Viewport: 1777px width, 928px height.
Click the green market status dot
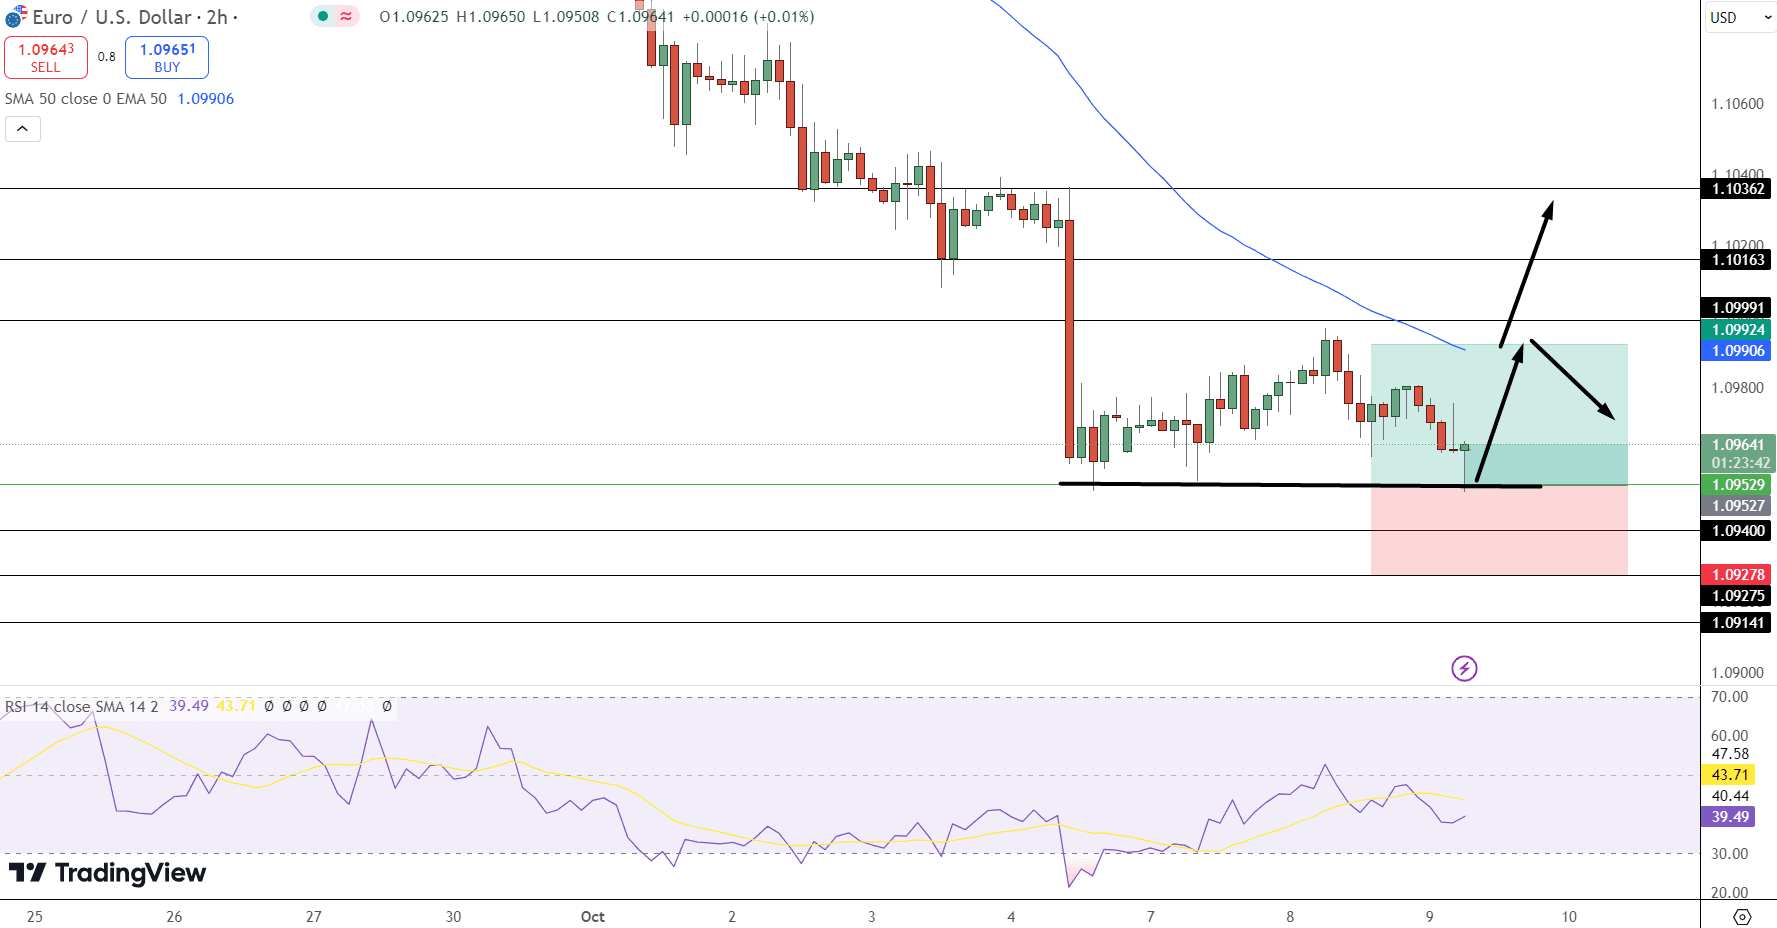[x=323, y=16]
